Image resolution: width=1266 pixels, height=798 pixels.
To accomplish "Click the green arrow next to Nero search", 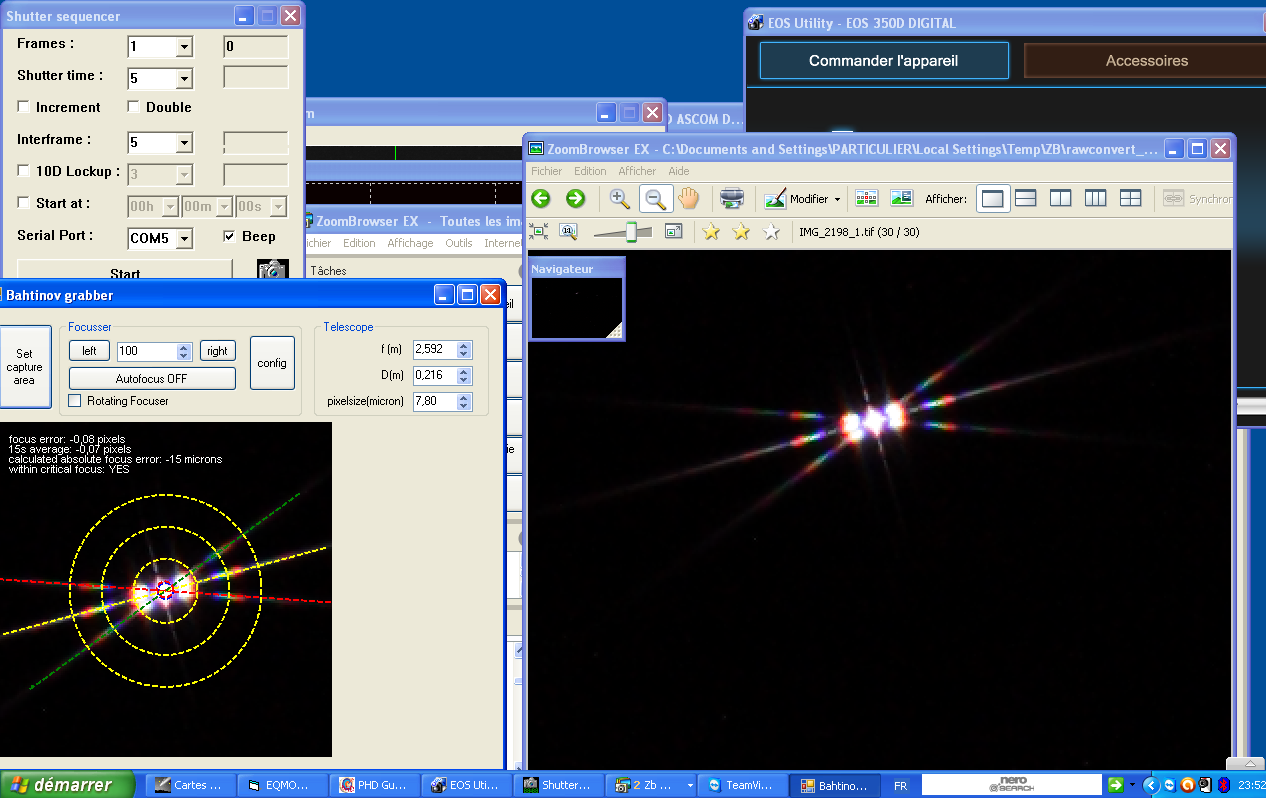I will 1116,785.
